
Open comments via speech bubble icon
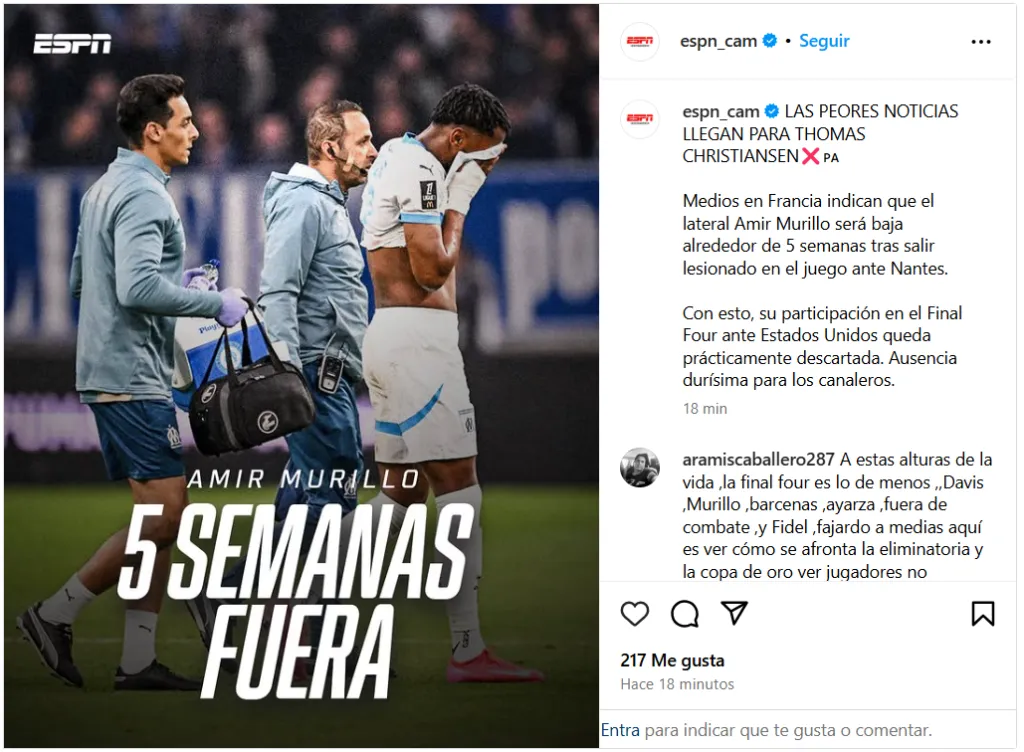pos(684,614)
